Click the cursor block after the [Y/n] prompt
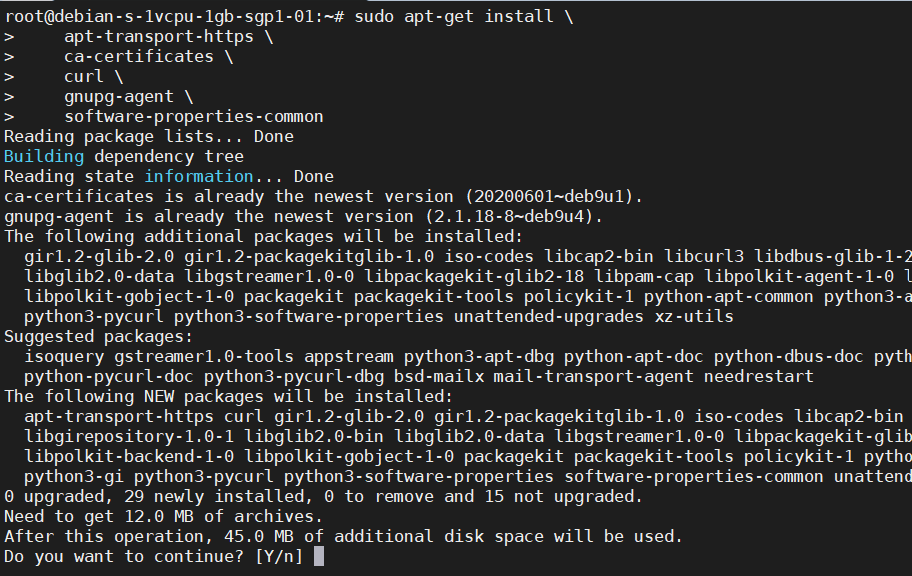 click(x=319, y=556)
